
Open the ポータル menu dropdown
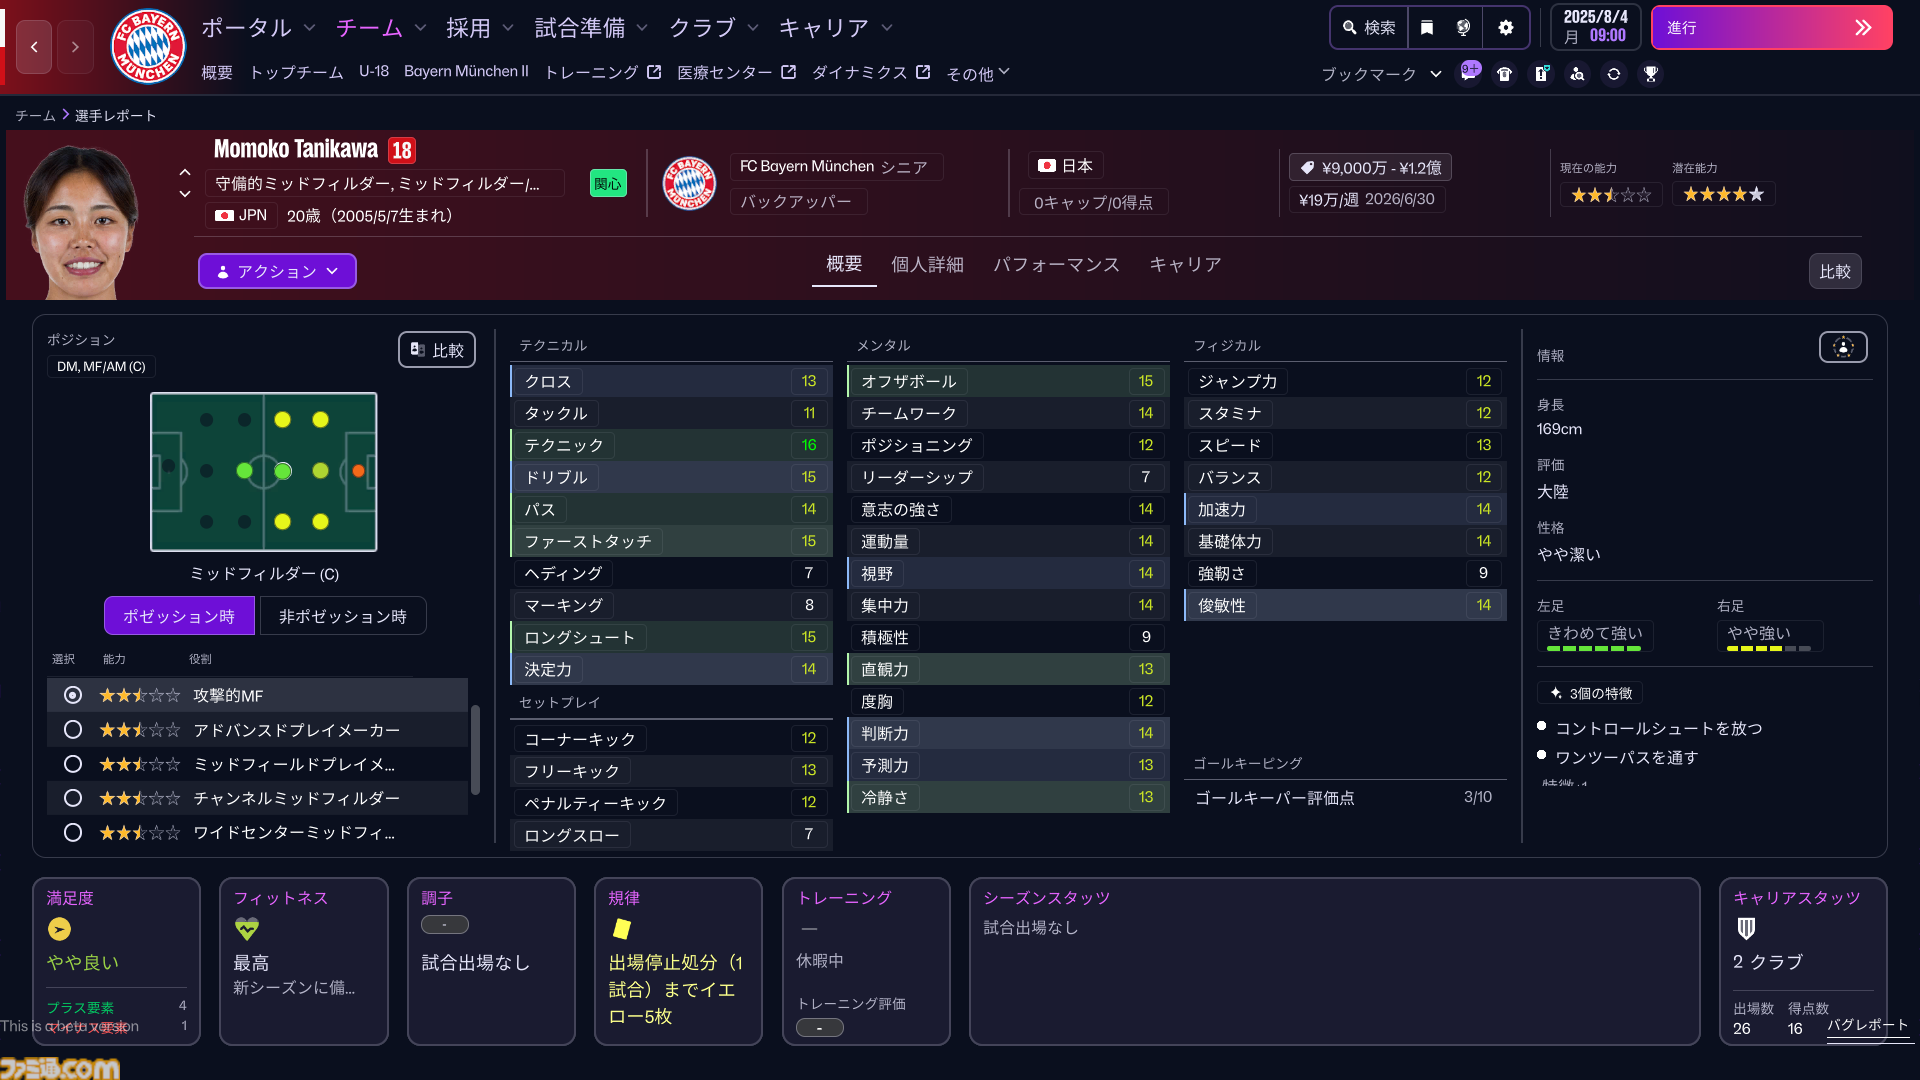coord(258,28)
